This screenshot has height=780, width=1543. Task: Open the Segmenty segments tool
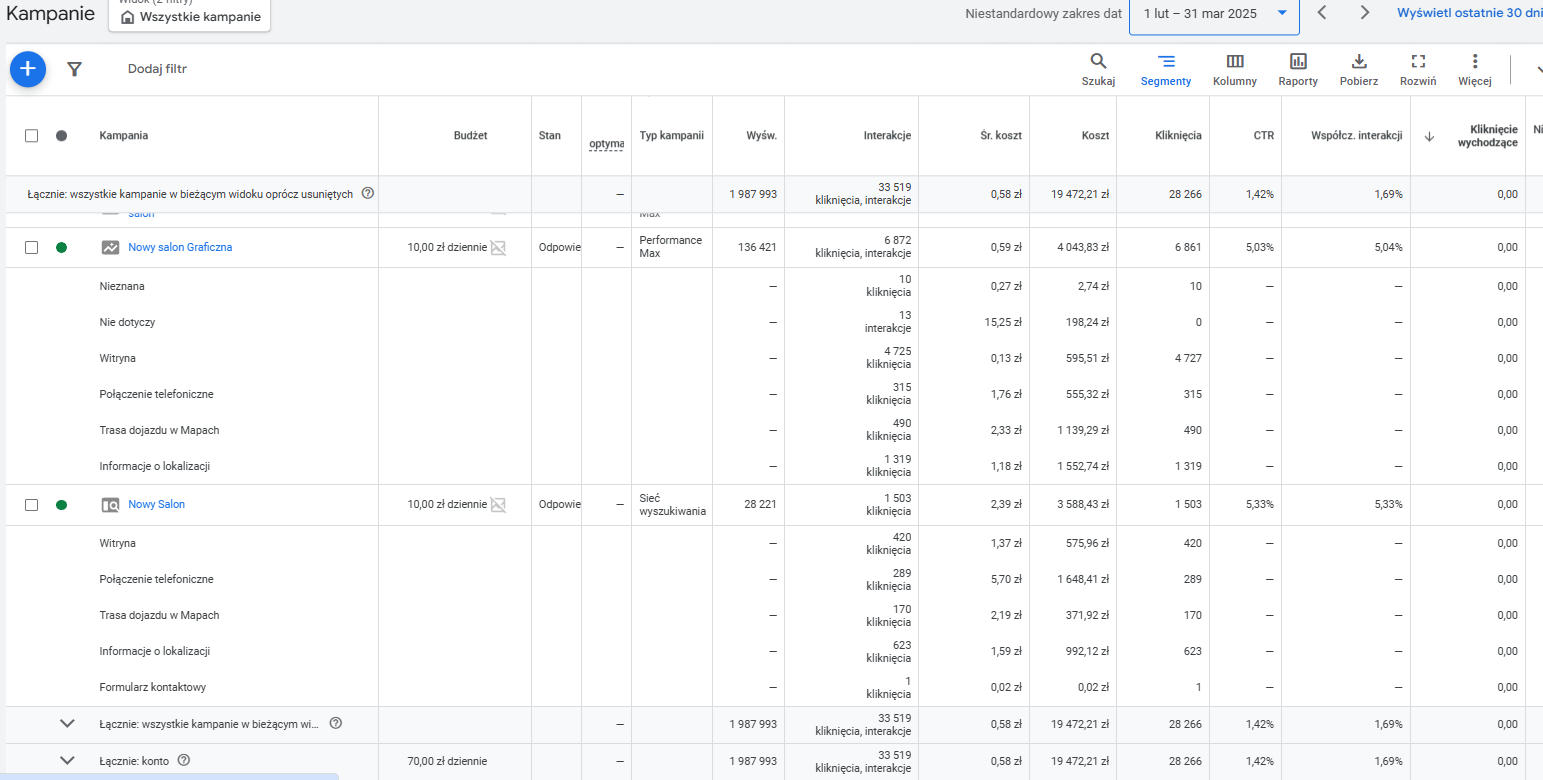click(x=1166, y=70)
